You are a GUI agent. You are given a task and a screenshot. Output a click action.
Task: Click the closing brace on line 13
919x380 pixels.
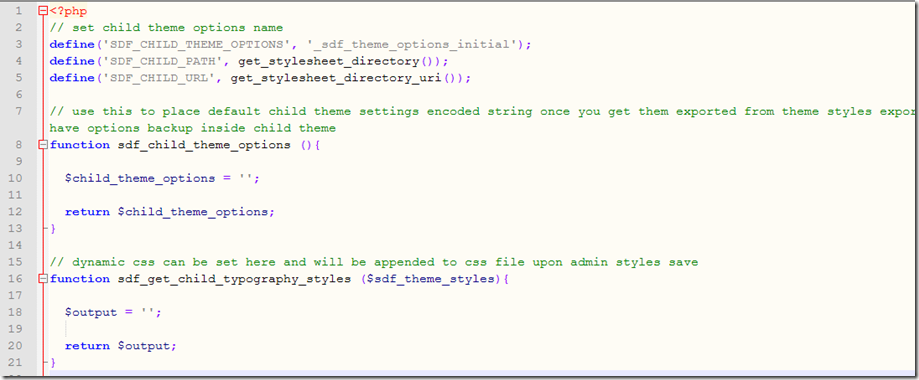point(53,229)
